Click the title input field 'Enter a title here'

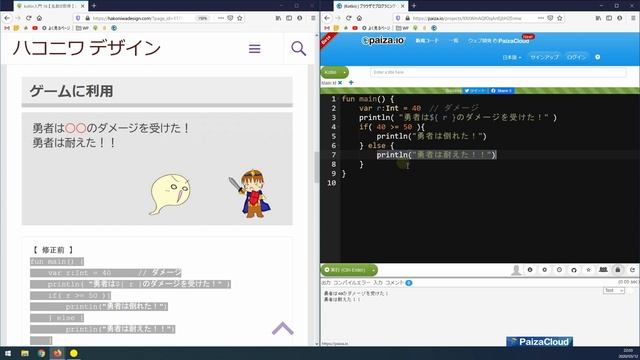[x=498, y=72]
